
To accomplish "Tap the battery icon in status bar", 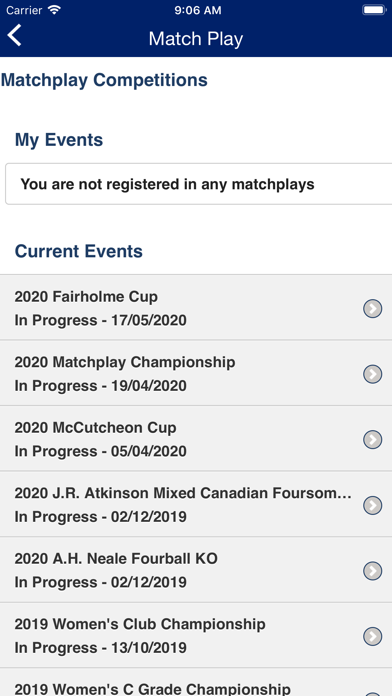I will [374, 10].
